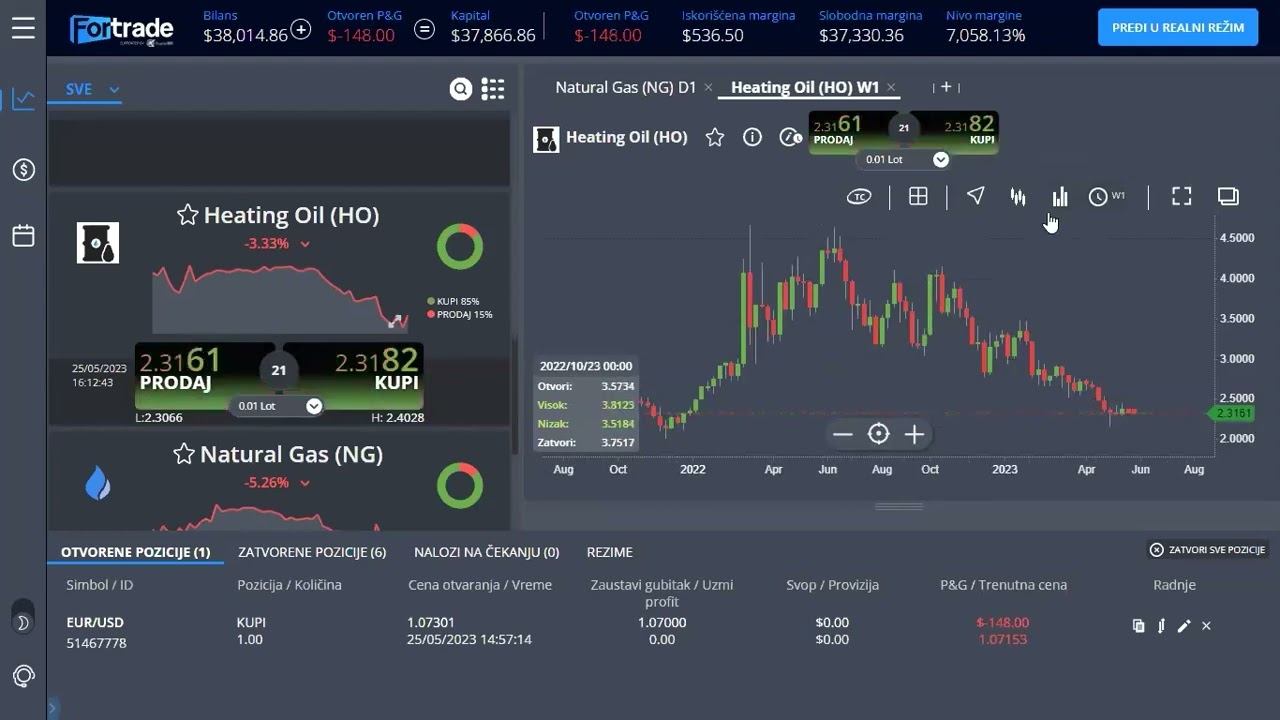The height and width of the screenshot is (720, 1280).
Task: Favorite Heating Oil in chart header
Action: 715,138
